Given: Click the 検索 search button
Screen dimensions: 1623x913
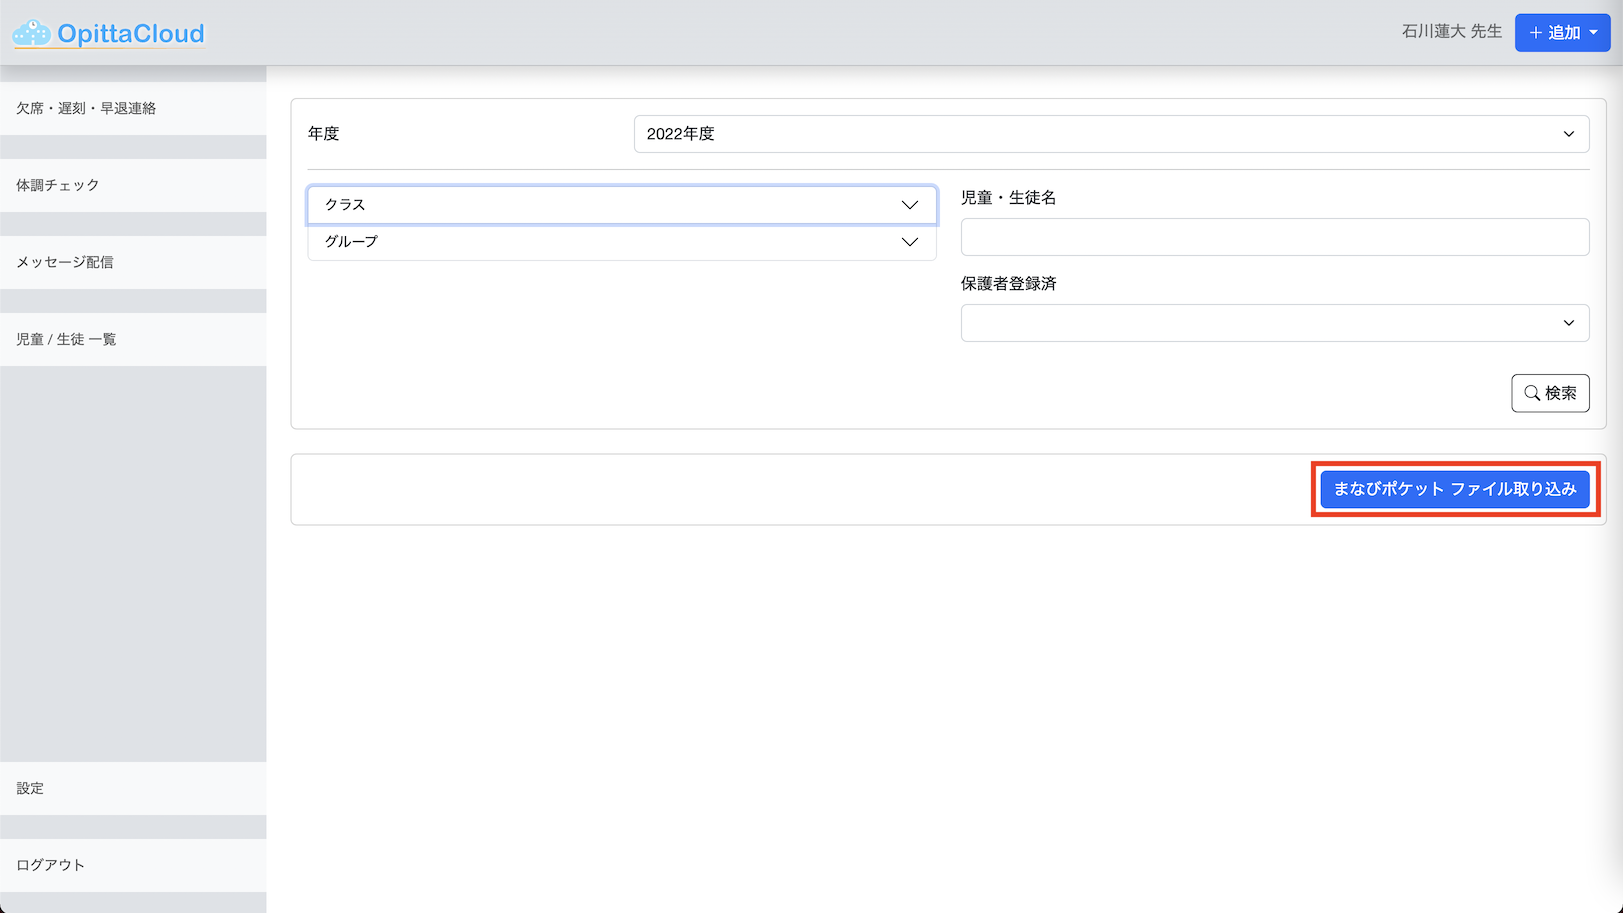Looking at the screenshot, I should (1550, 393).
